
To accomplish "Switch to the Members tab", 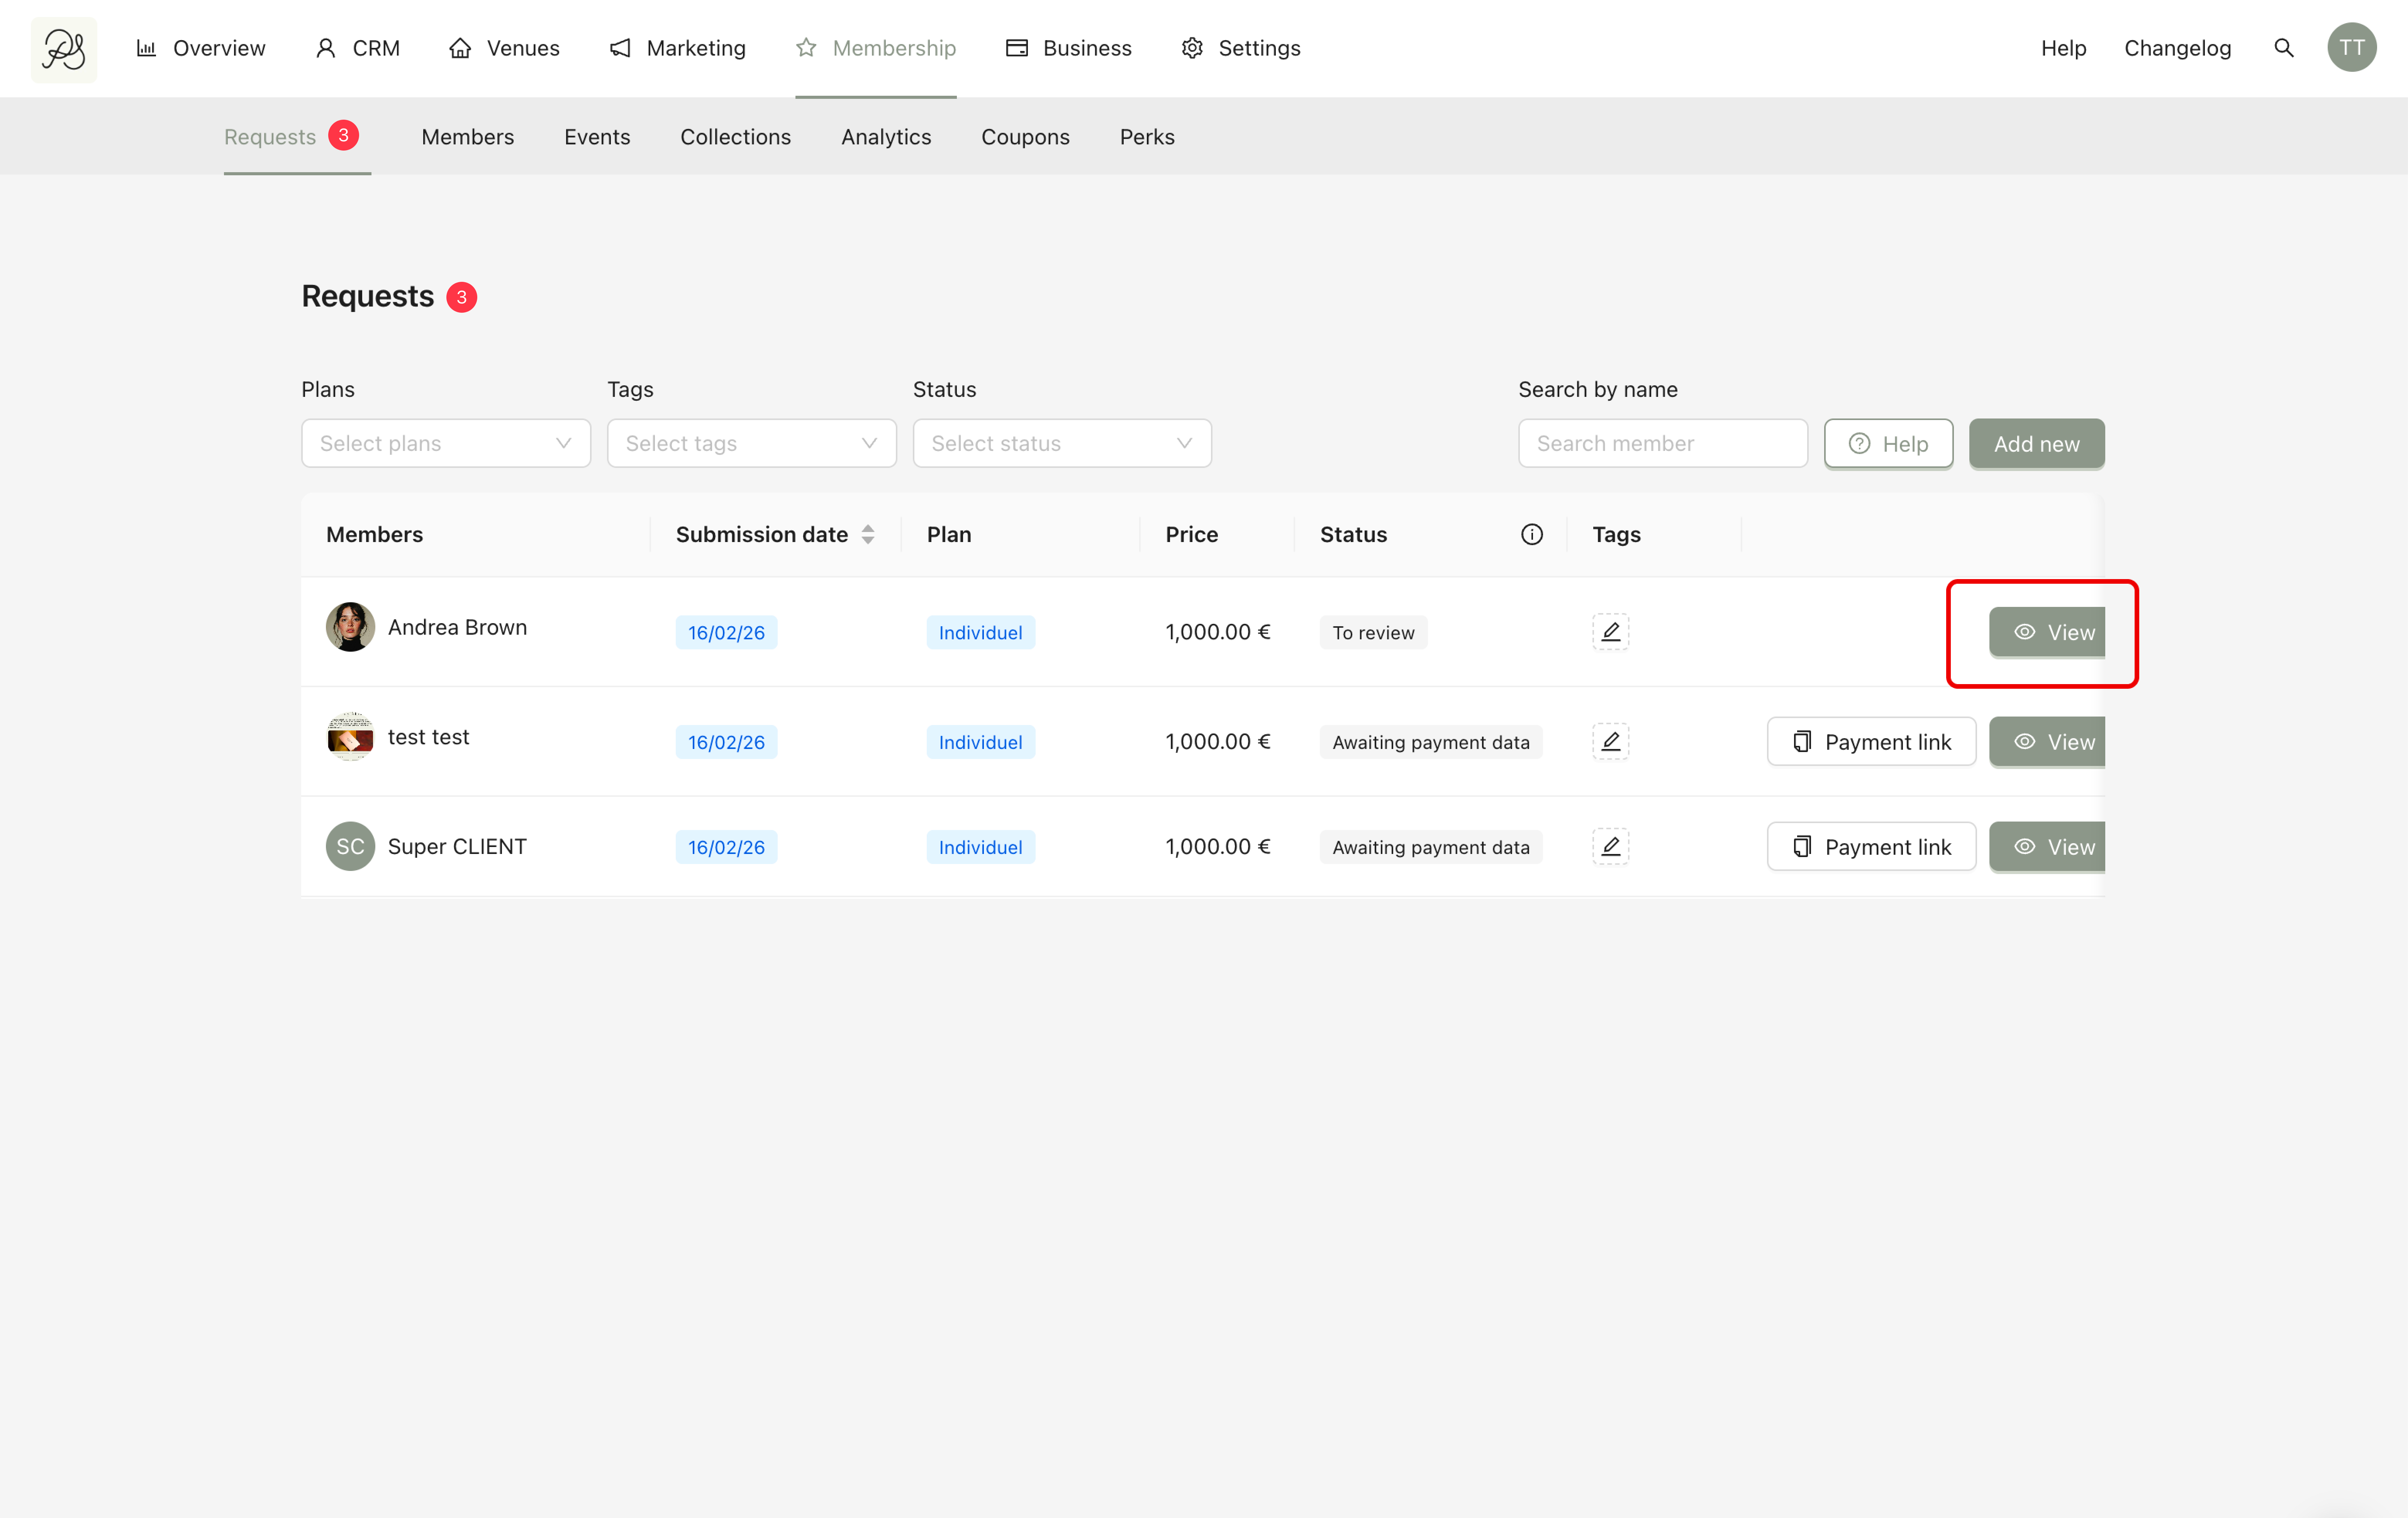I will pos(467,137).
